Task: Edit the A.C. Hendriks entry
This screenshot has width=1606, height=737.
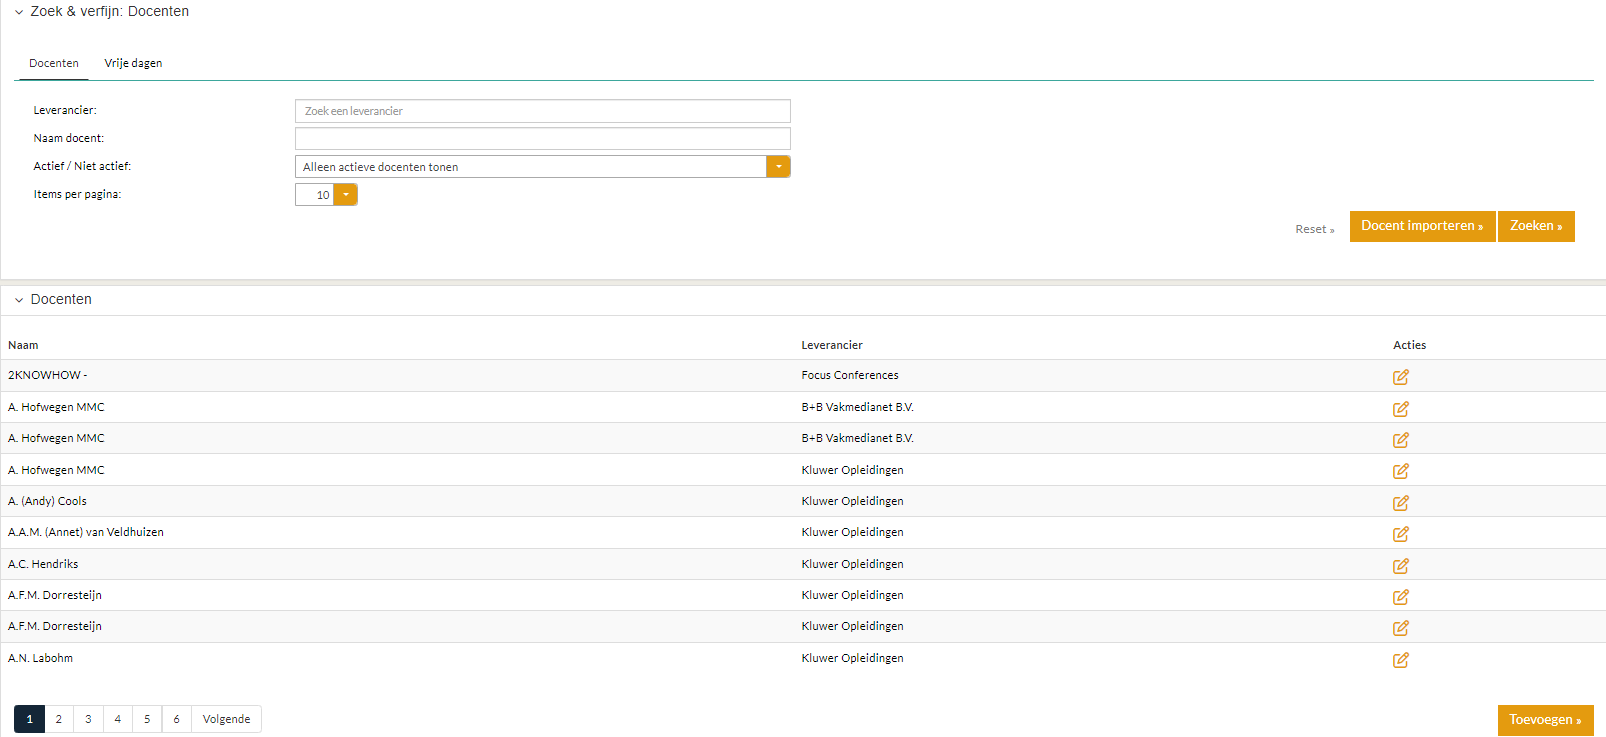Action: tap(1400, 566)
